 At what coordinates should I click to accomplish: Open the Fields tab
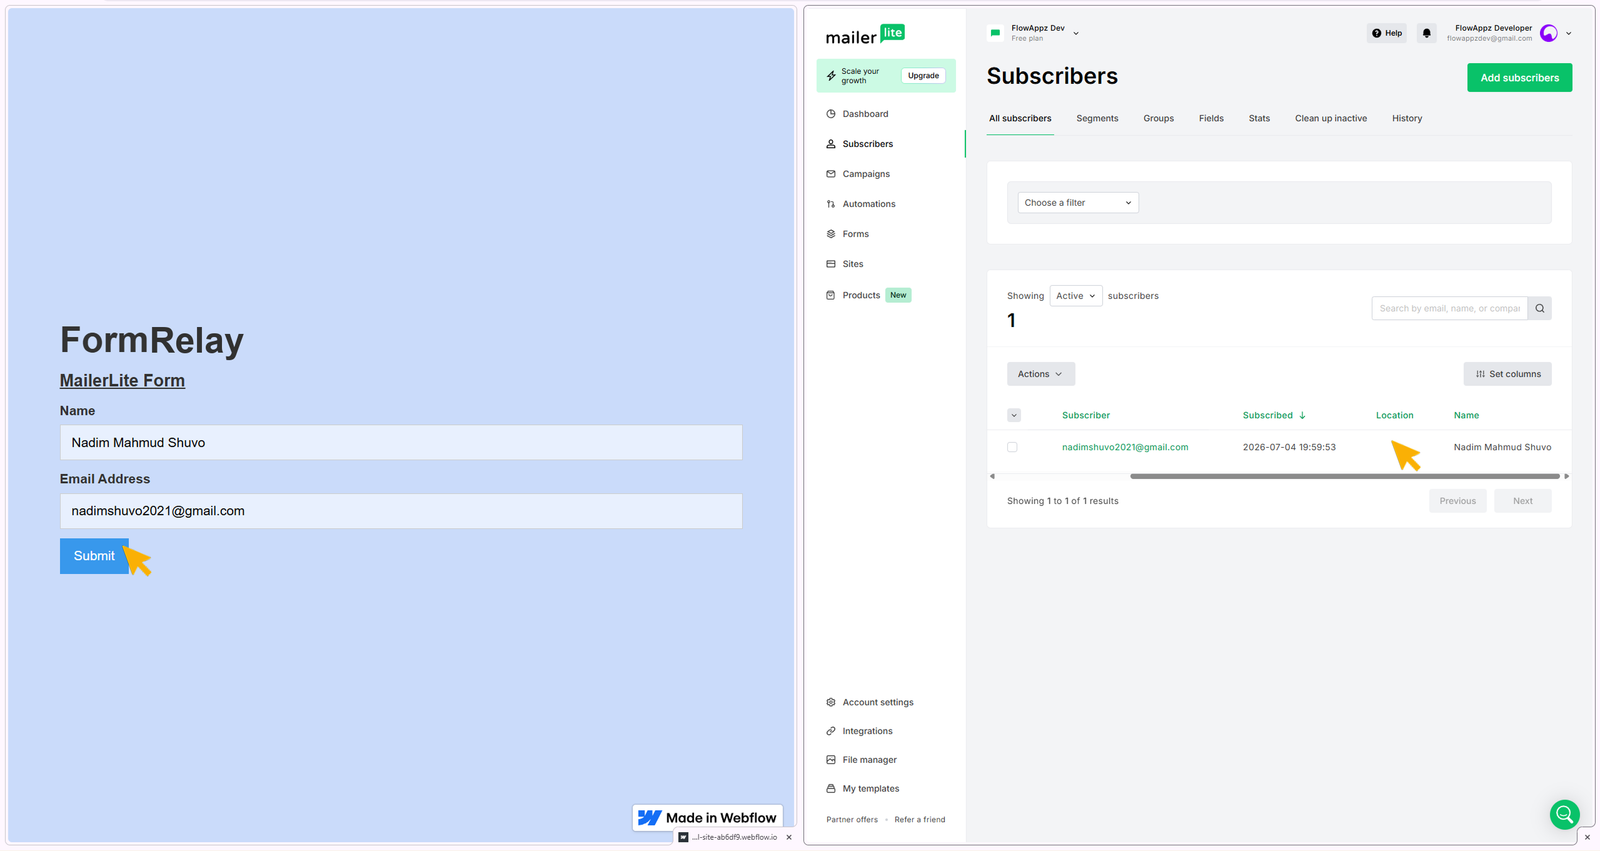click(x=1211, y=118)
